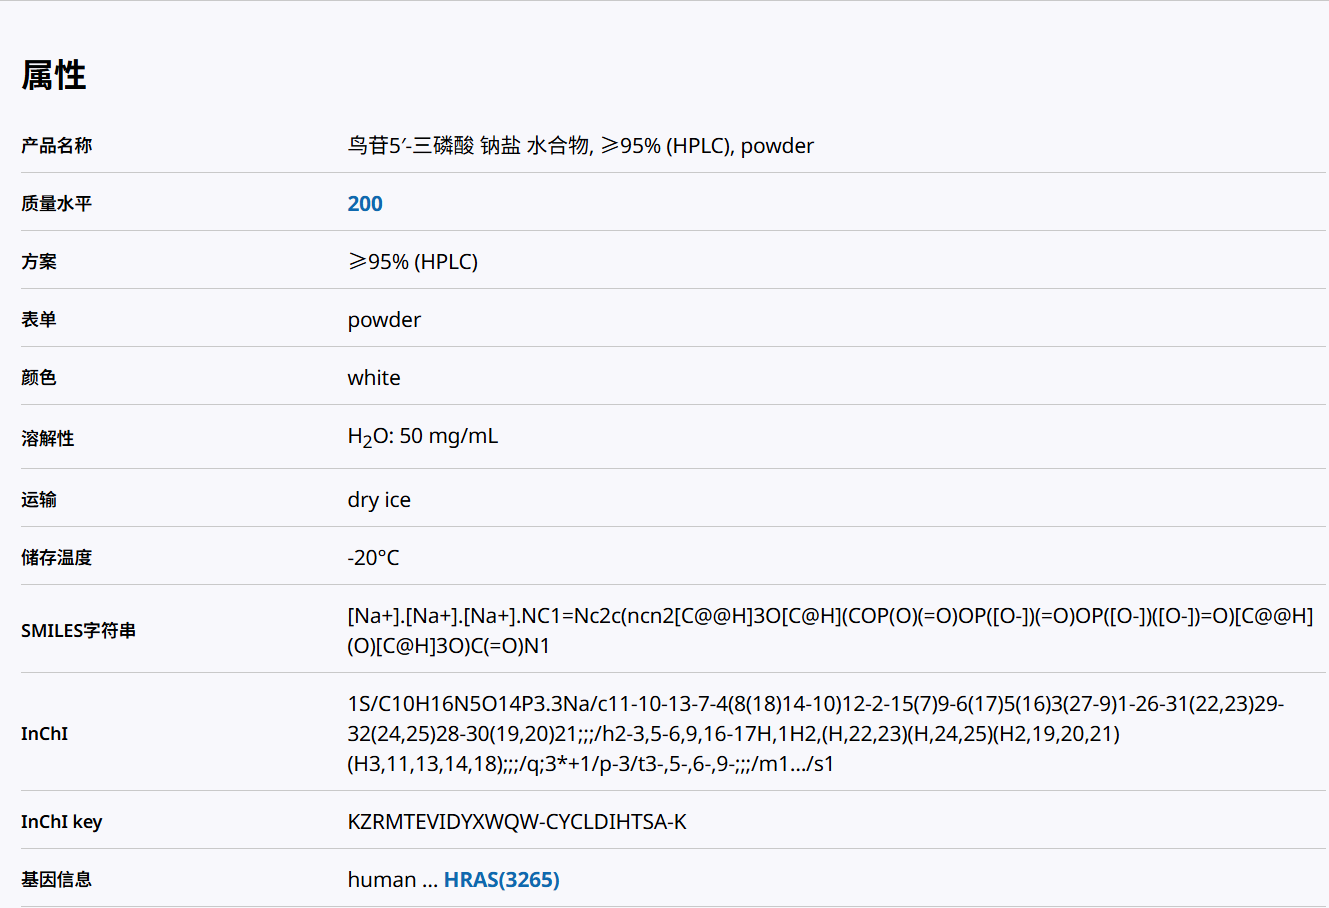The image size is (1329, 908).
Task: Click the solubility value H2O: 50 mg/mL
Action: tap(422, 437)
